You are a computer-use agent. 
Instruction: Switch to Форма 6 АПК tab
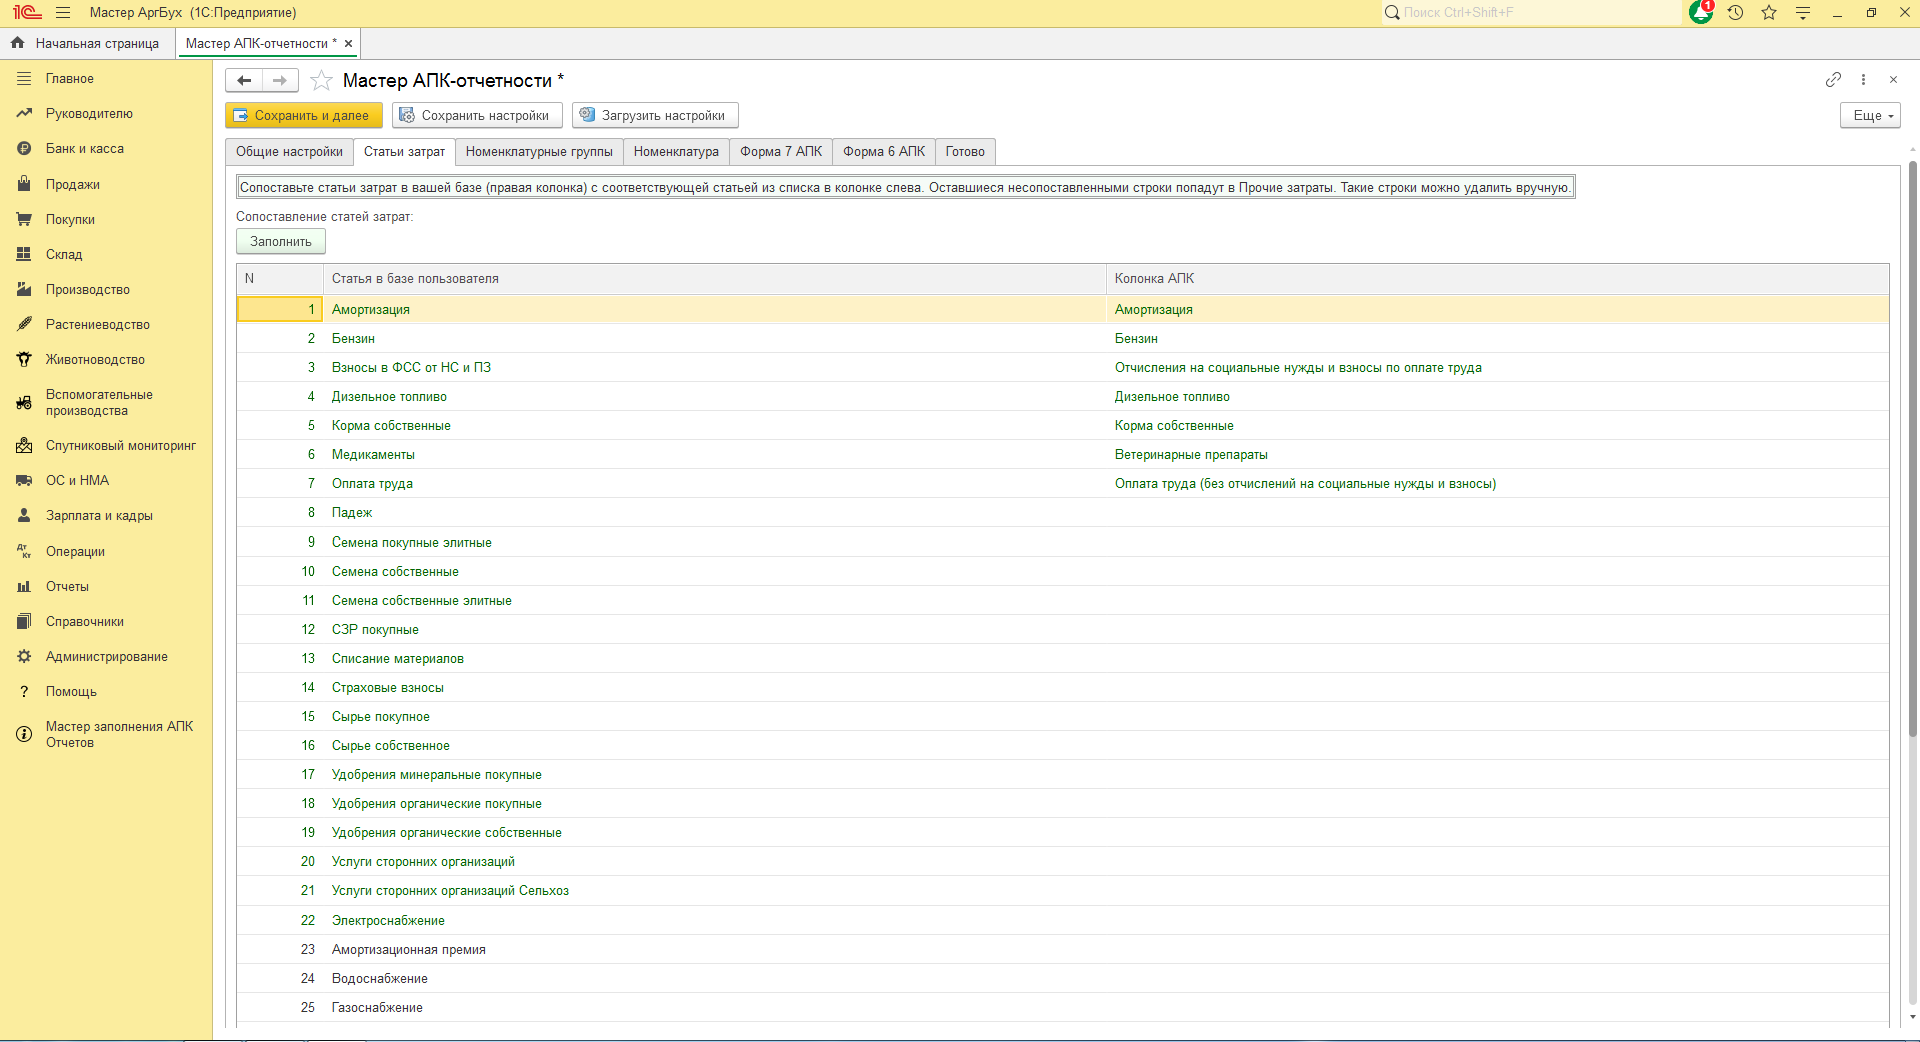pyautogui.click(x=884, y=152)
